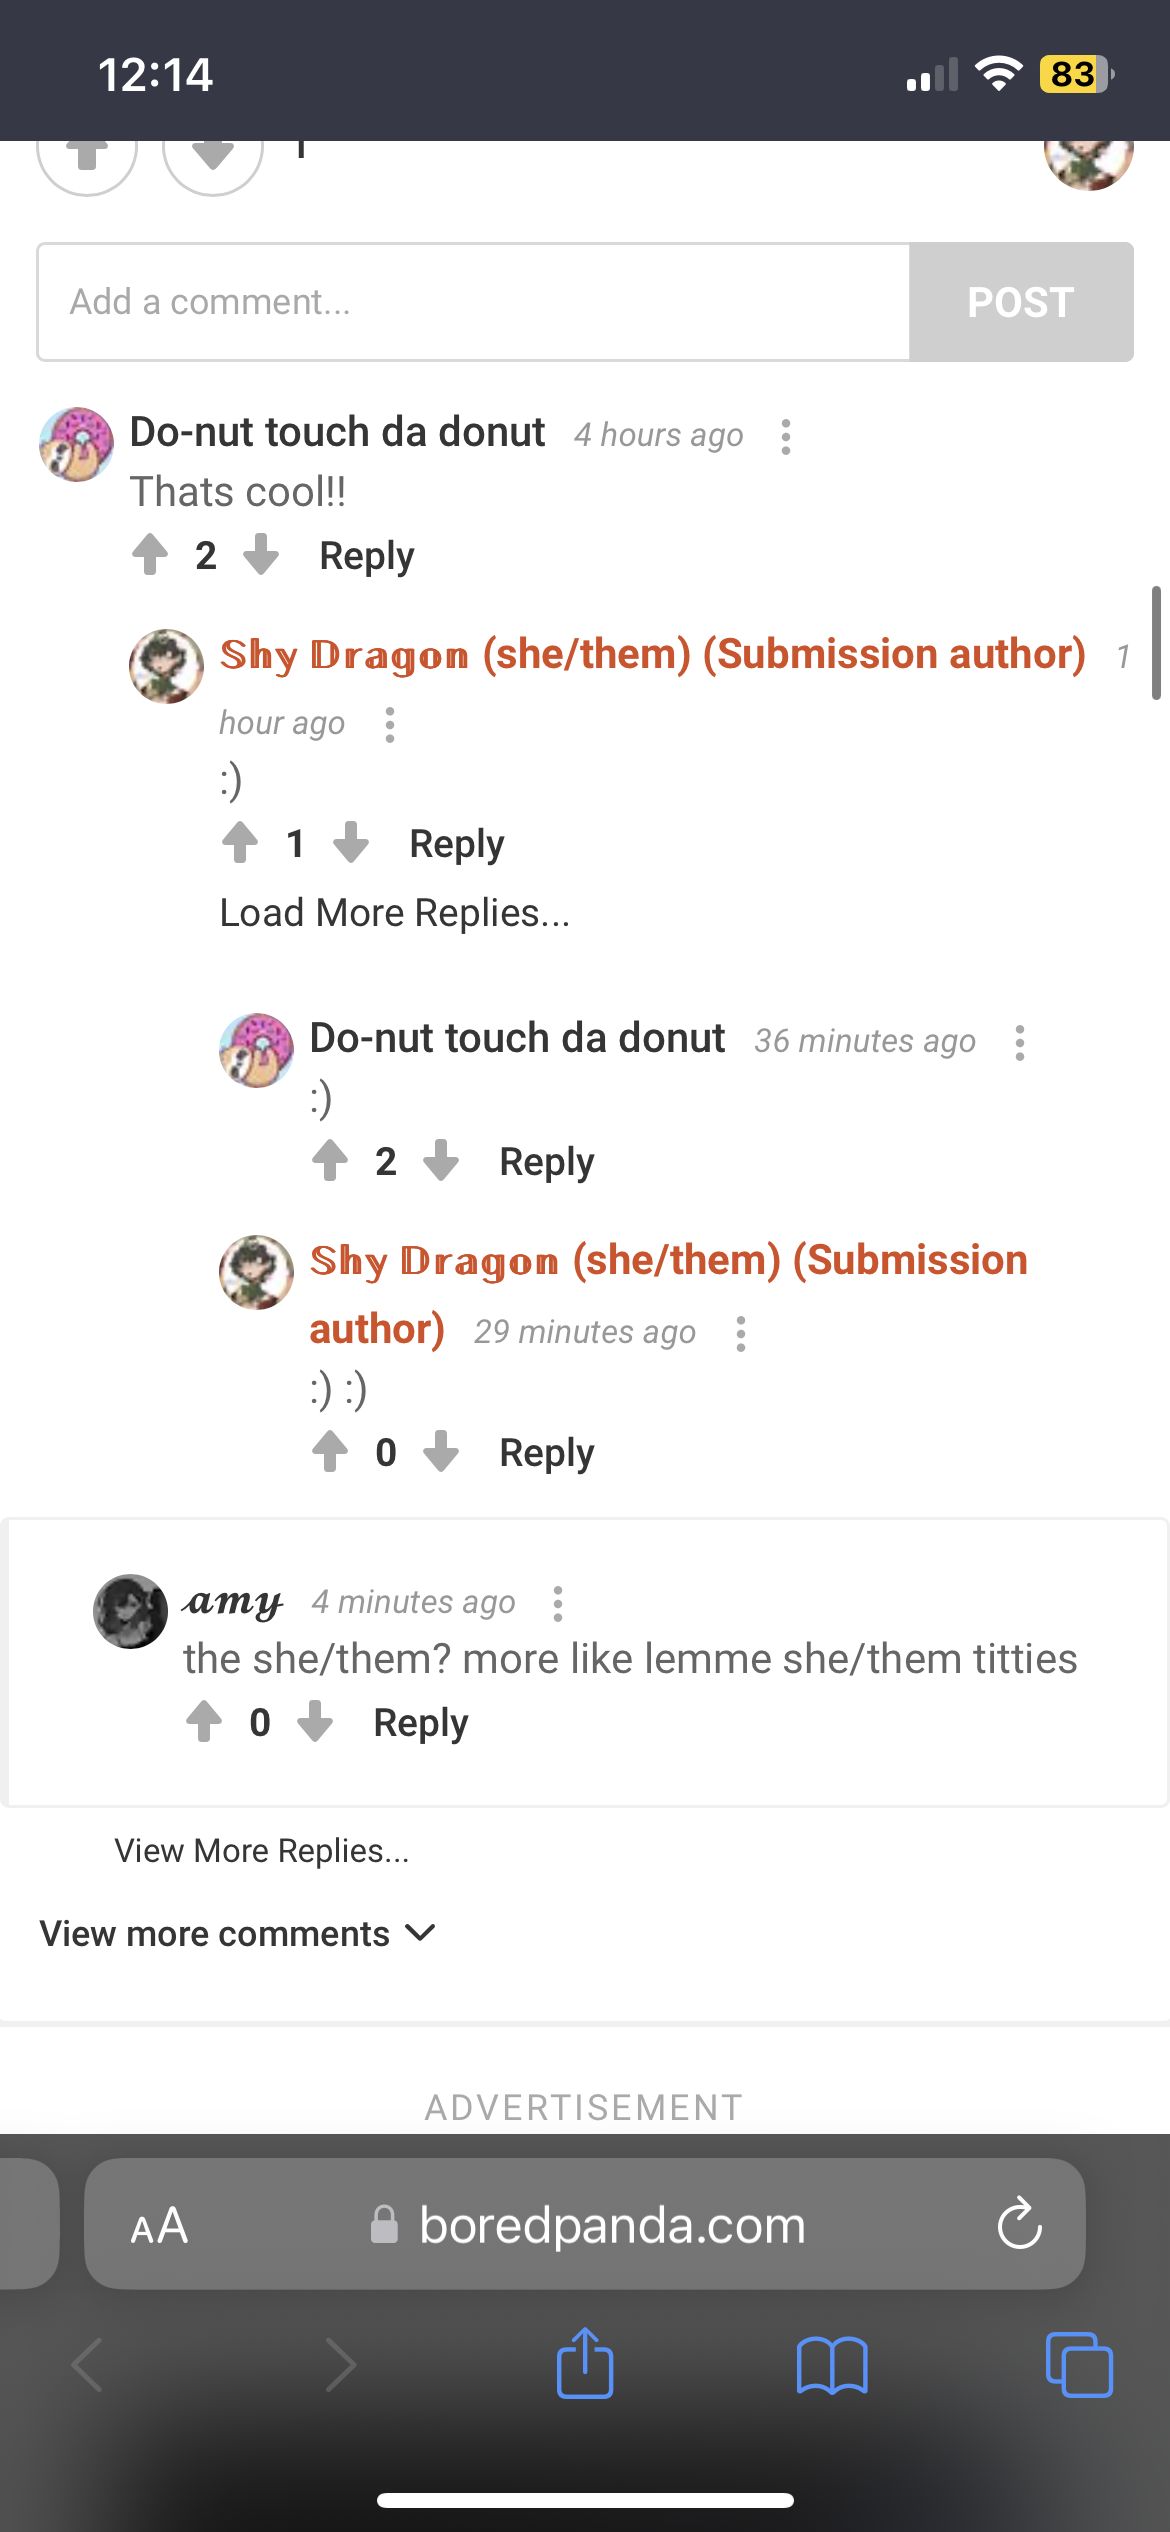Tap the POST button
1170x2532 pixels.
click(1021, 302)
